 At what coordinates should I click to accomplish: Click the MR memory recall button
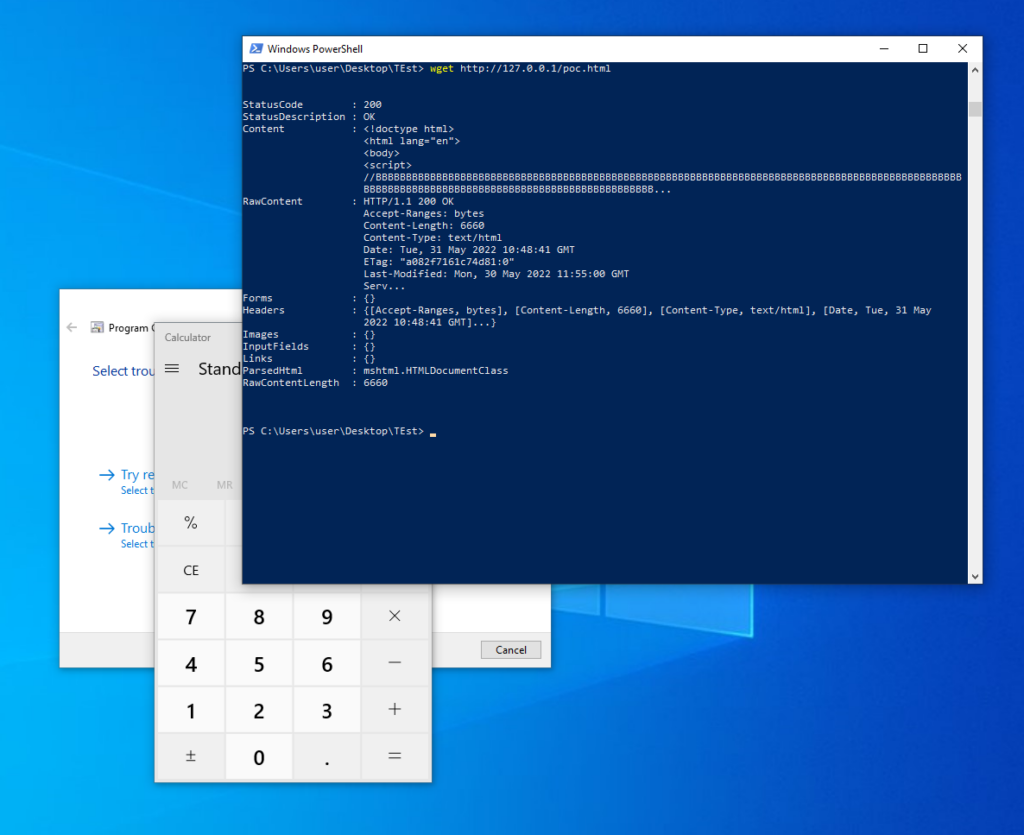coord(225,485)
